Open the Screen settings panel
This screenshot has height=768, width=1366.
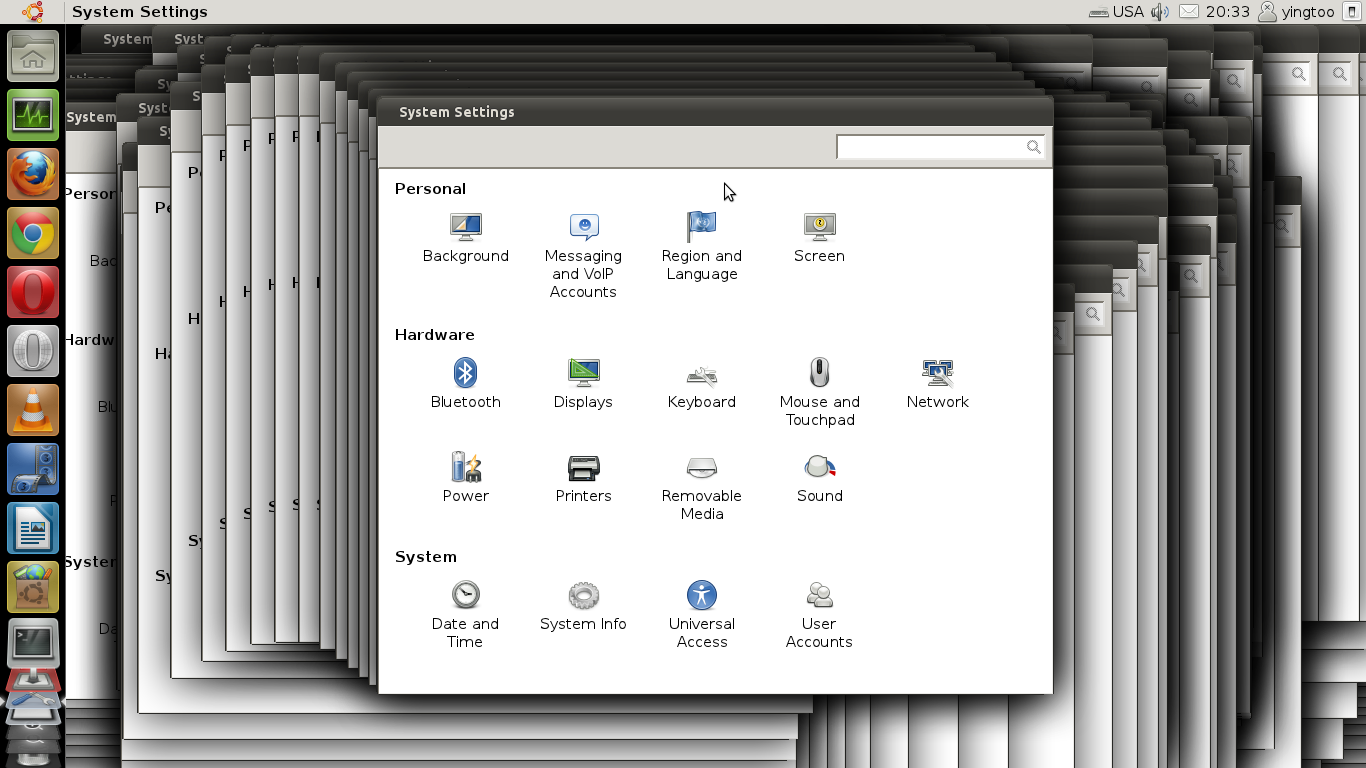[x=819, y=238]
